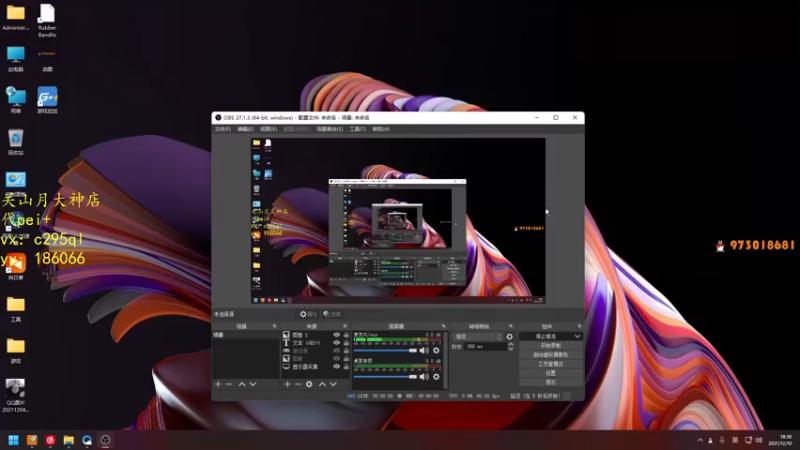
Task: Open the 场景集合(S) menu in OBS
Action: click(x=330, y=129)
